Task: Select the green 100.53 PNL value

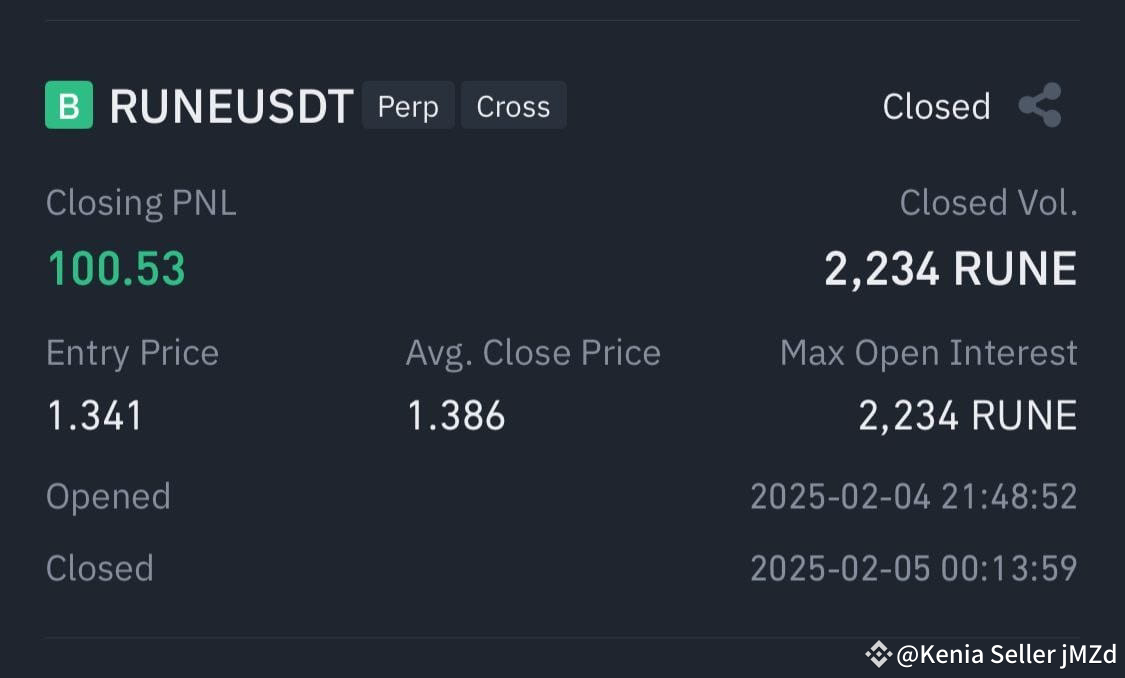Action: 115,267
